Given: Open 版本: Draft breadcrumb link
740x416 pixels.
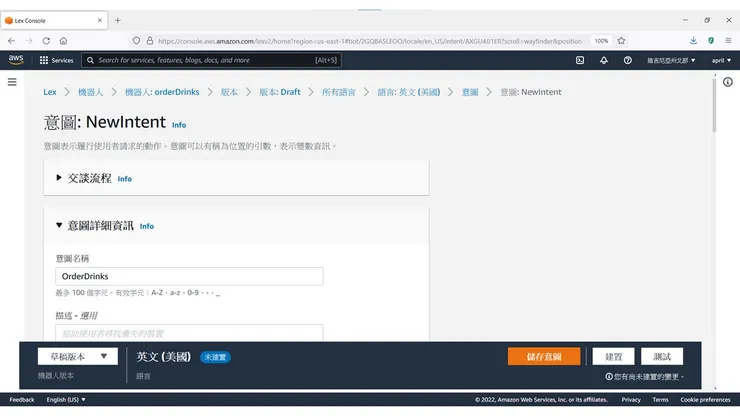Looking at the screenshot, I should [280, 92].
